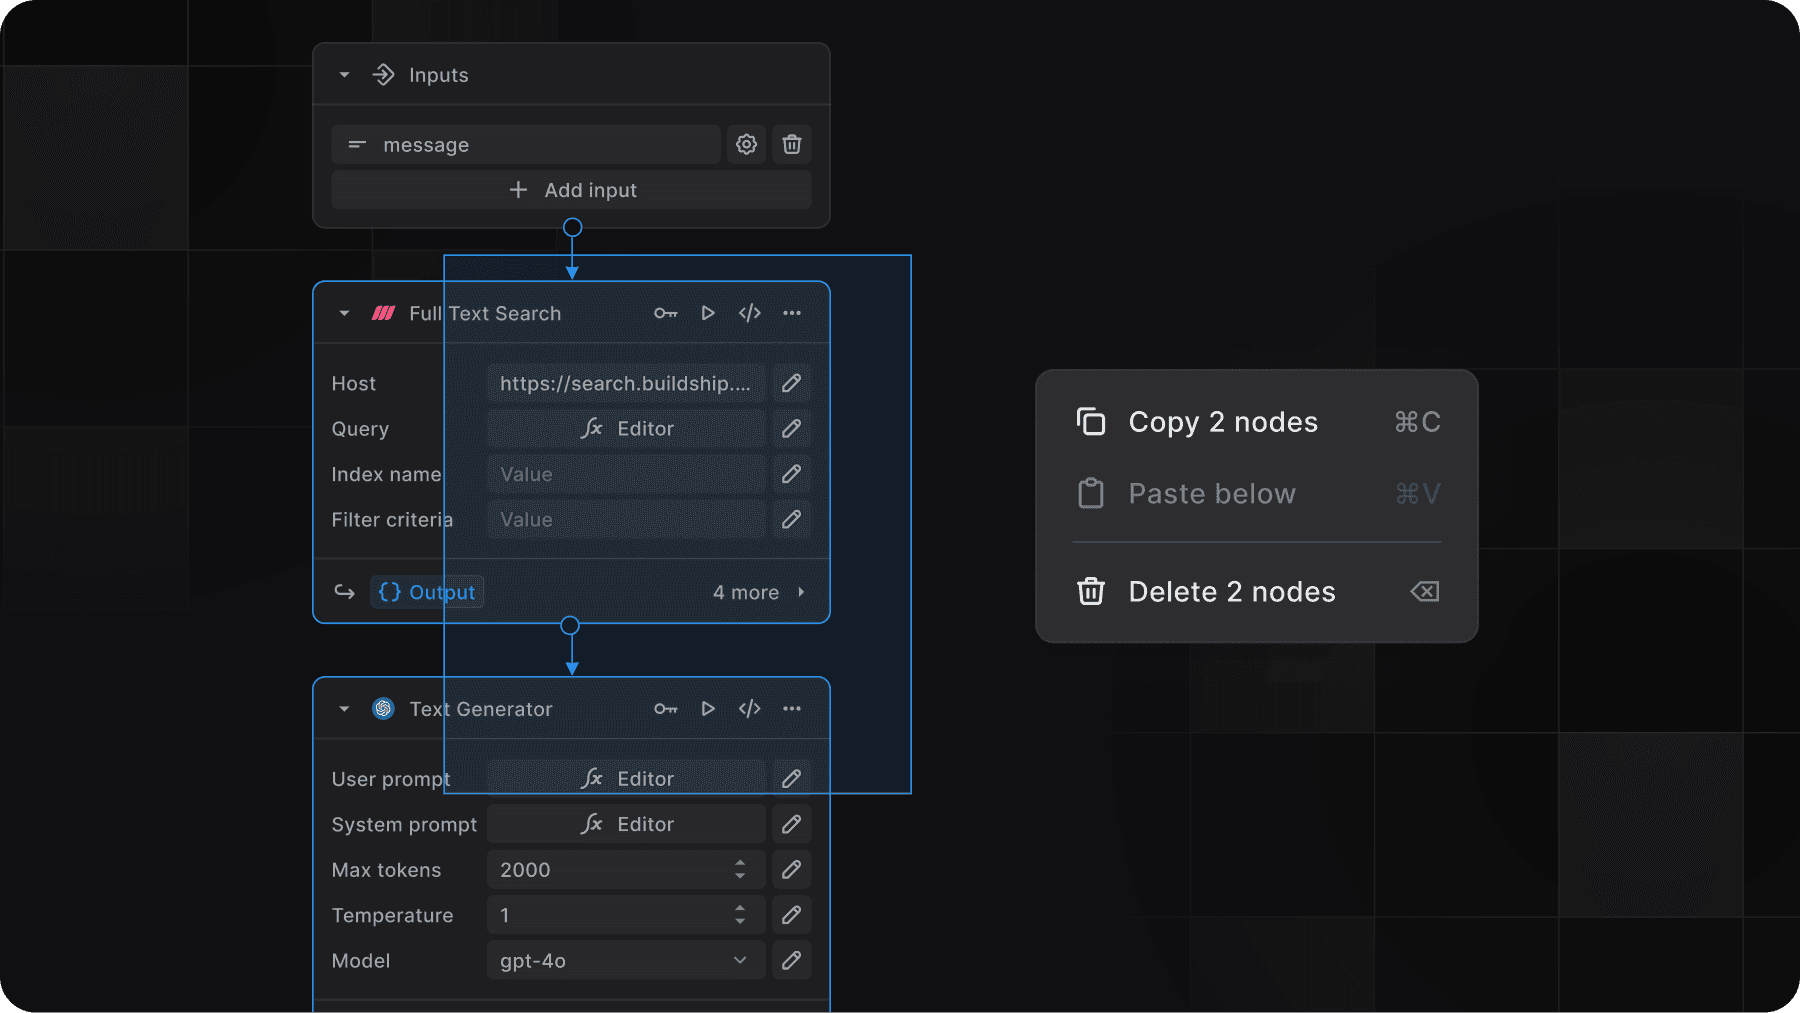The width and height of the screenshot is (1800, 1013).
Task: Open settings for the message input
Action: point(746,145)
